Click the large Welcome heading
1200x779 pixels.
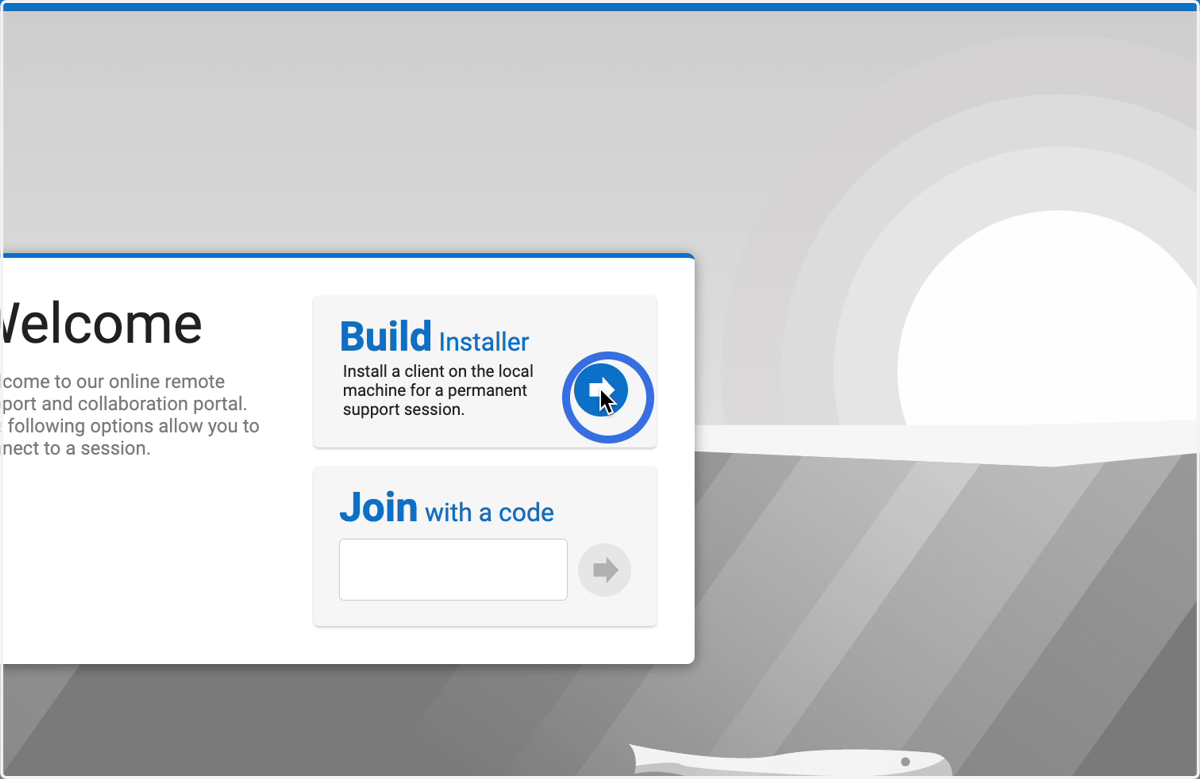tap(100, 323)
